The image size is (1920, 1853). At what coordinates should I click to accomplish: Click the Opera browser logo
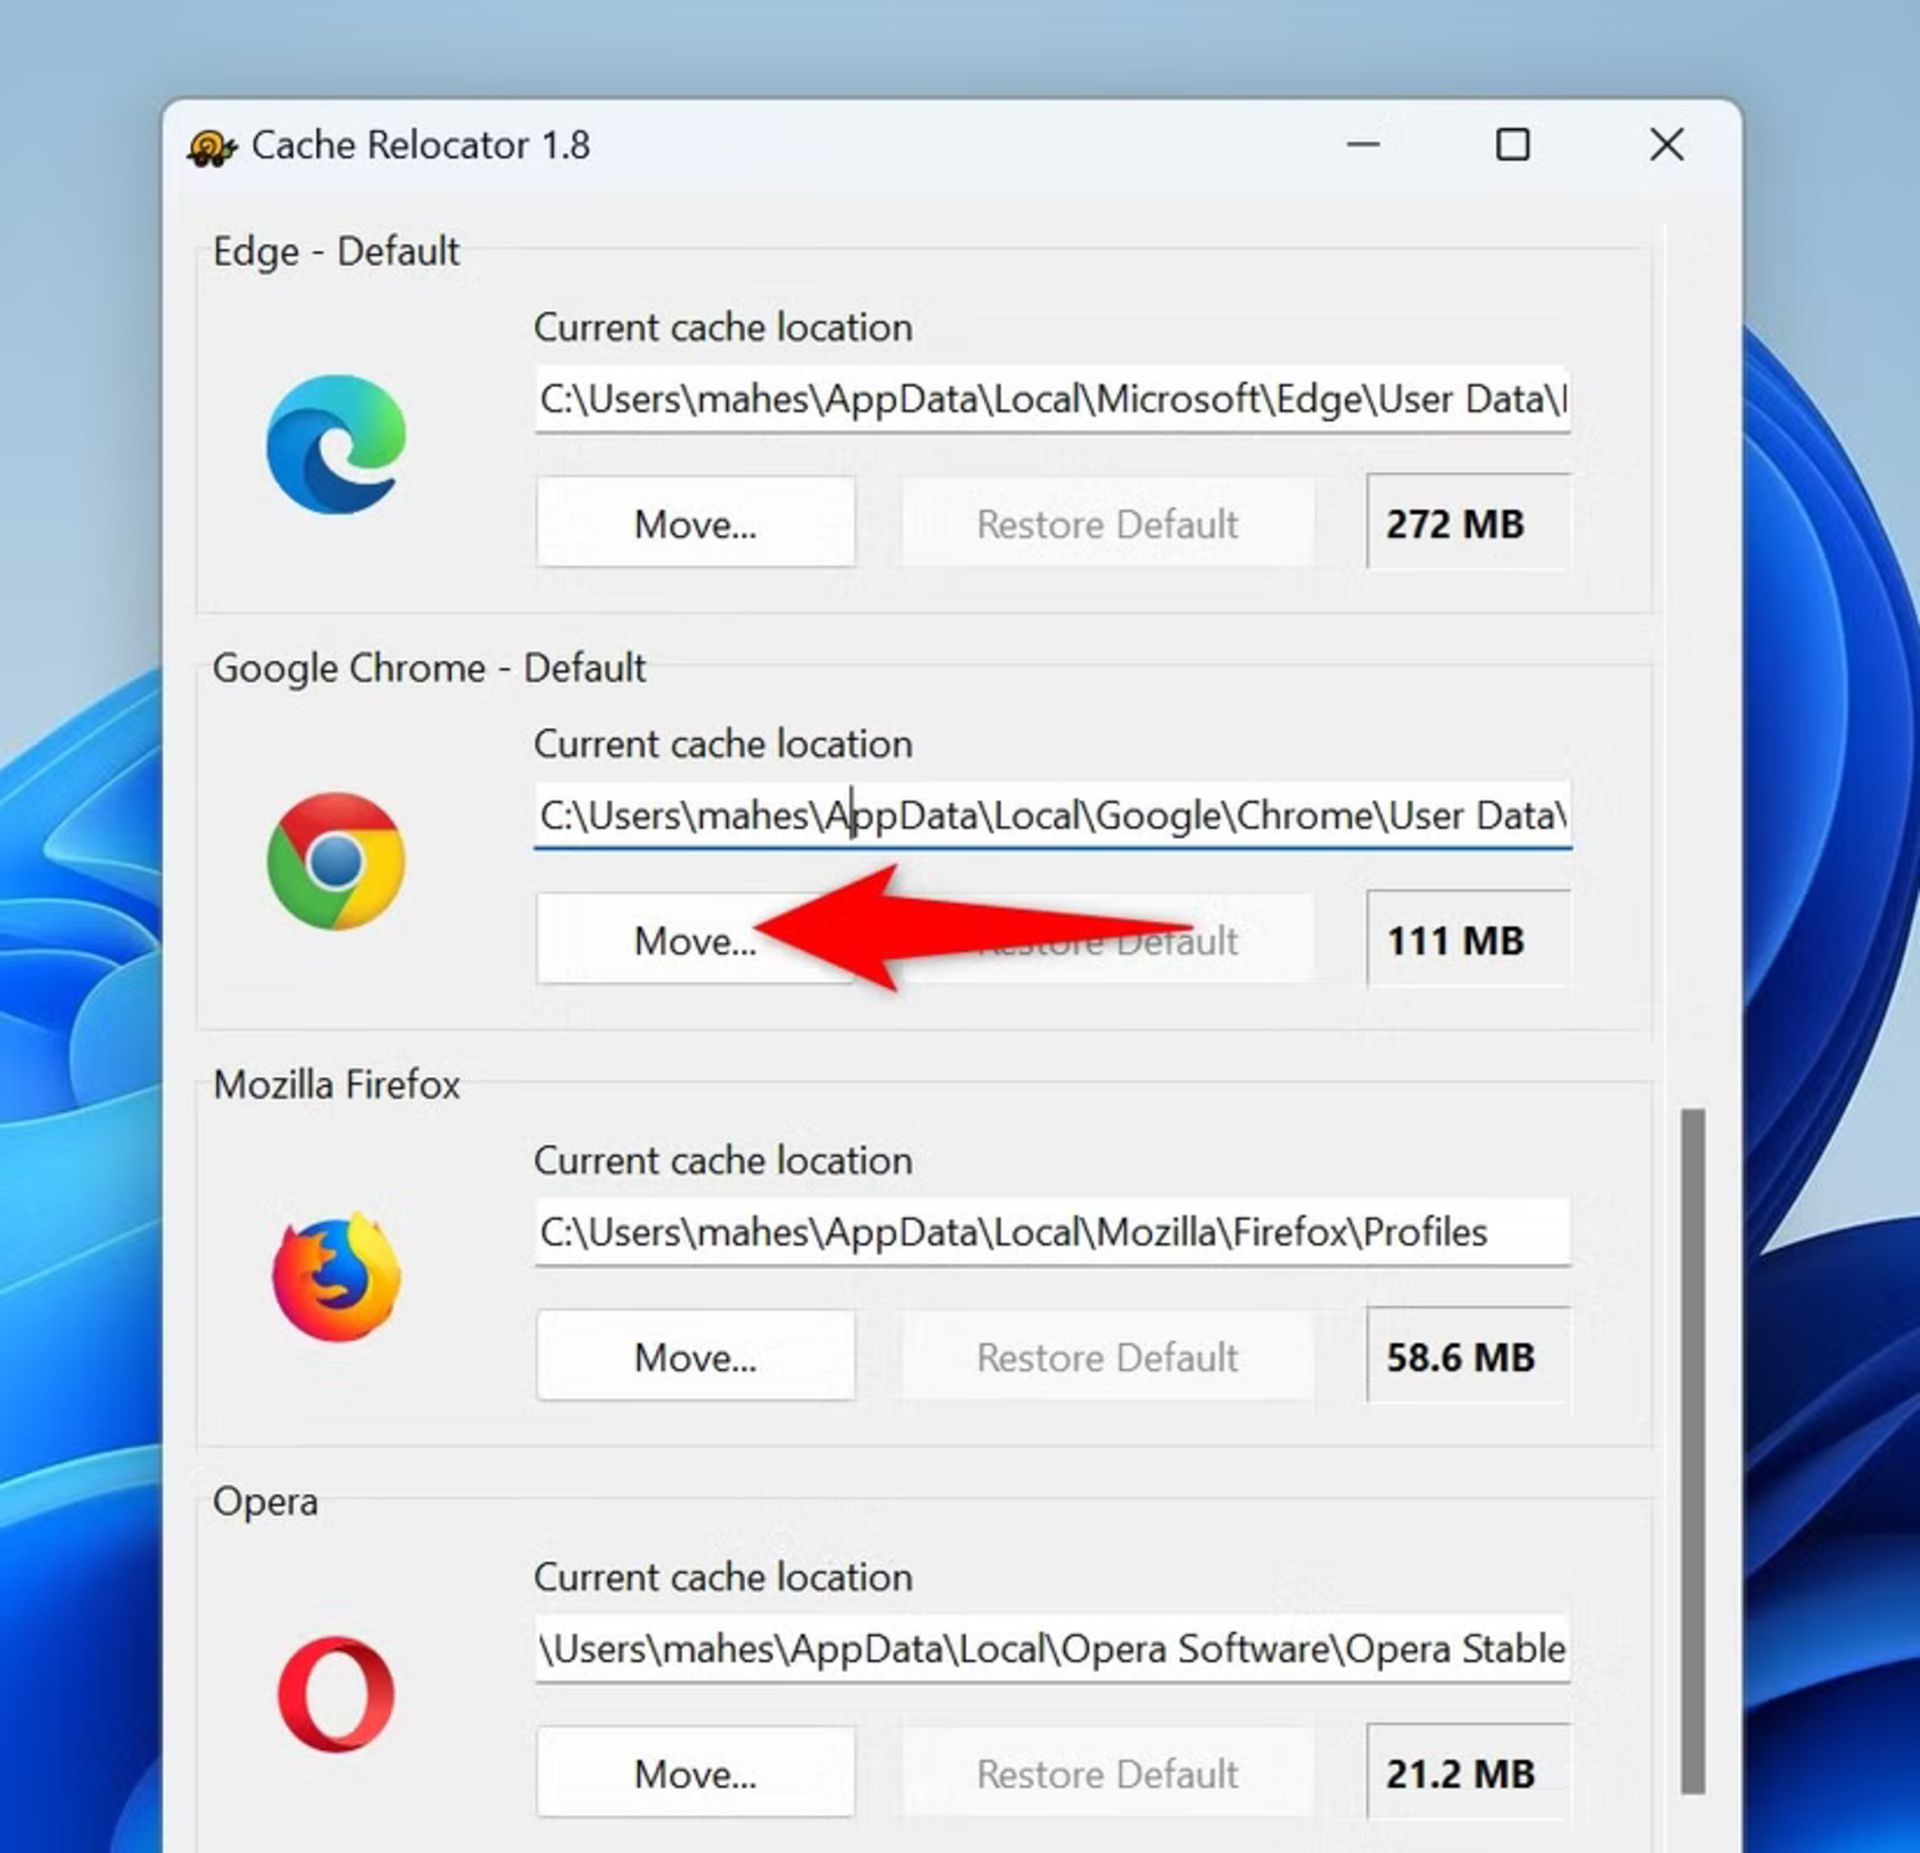(336, 1694)
